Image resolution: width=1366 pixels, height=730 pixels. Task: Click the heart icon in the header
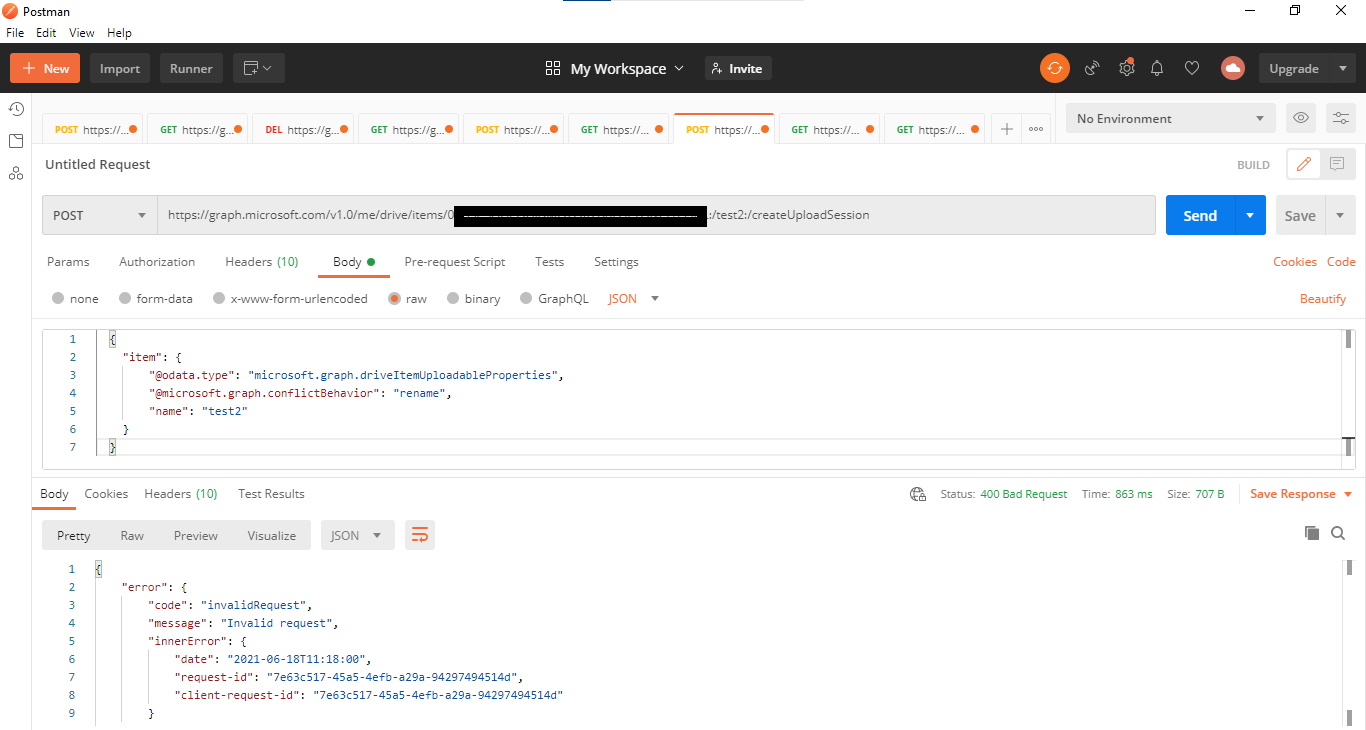(1192, 68)
